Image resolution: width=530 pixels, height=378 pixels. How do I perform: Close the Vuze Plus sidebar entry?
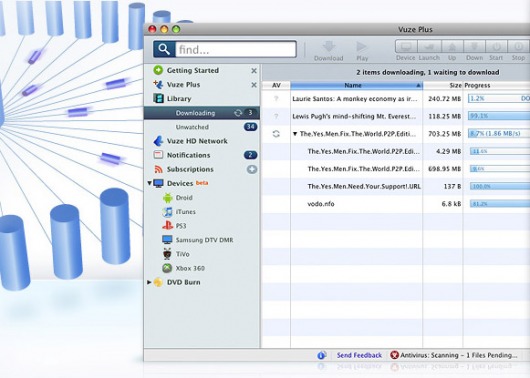click(254, 85)
